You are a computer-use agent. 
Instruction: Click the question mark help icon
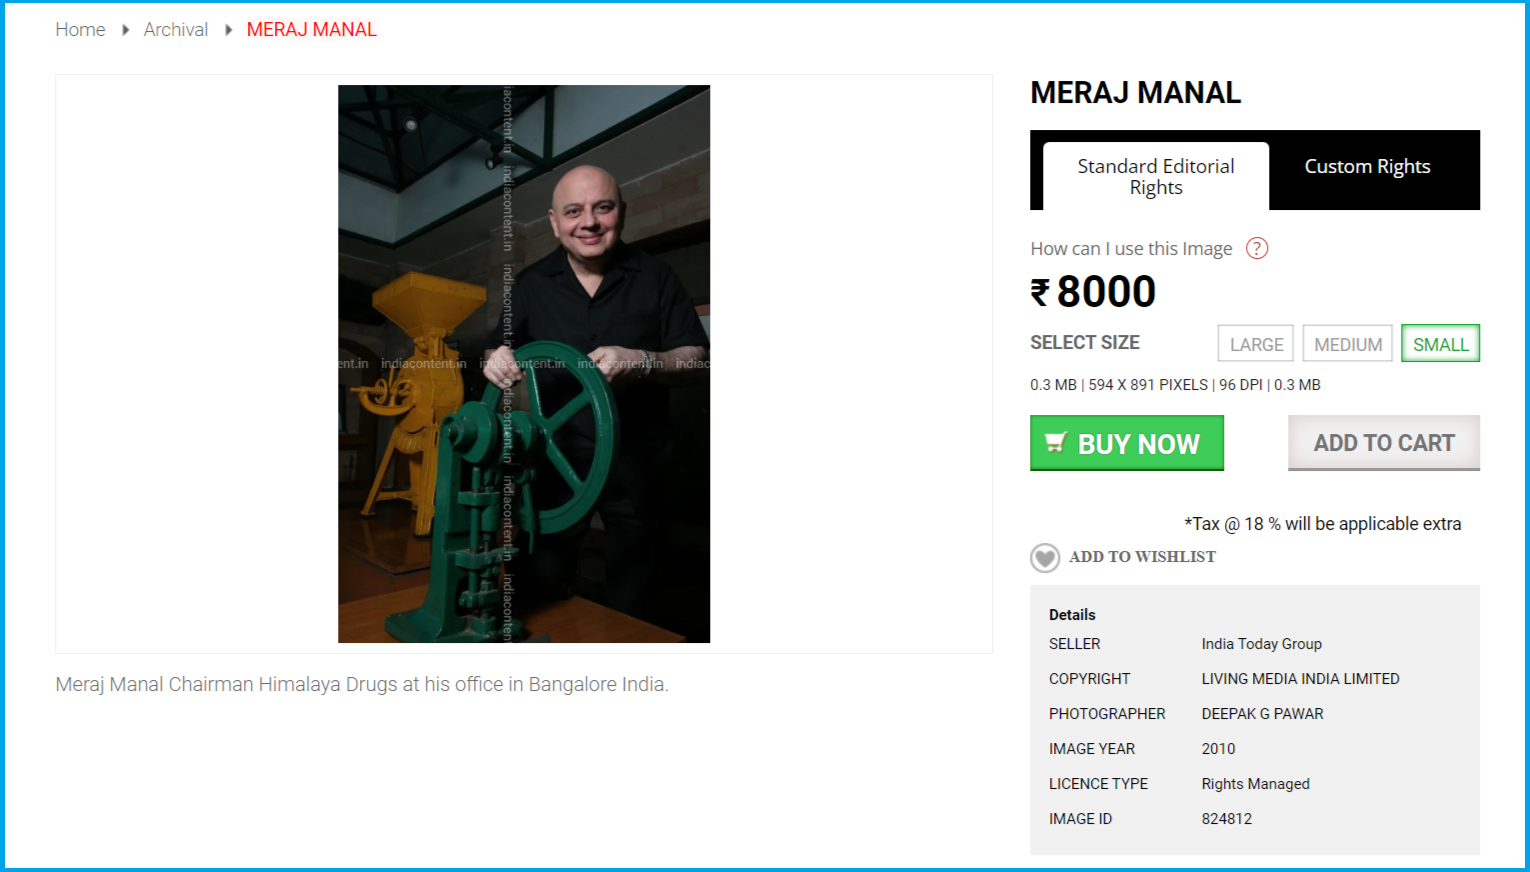tap(1257, 248)
